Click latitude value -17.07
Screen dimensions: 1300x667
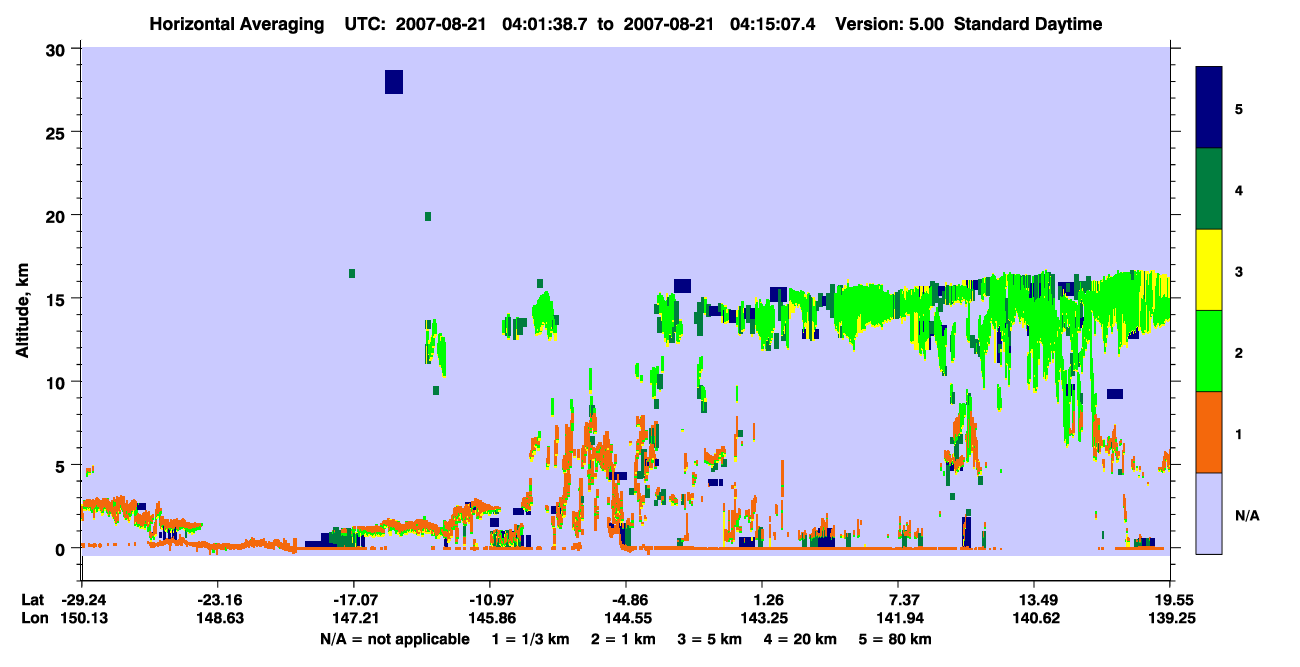[x=353, y=600]
